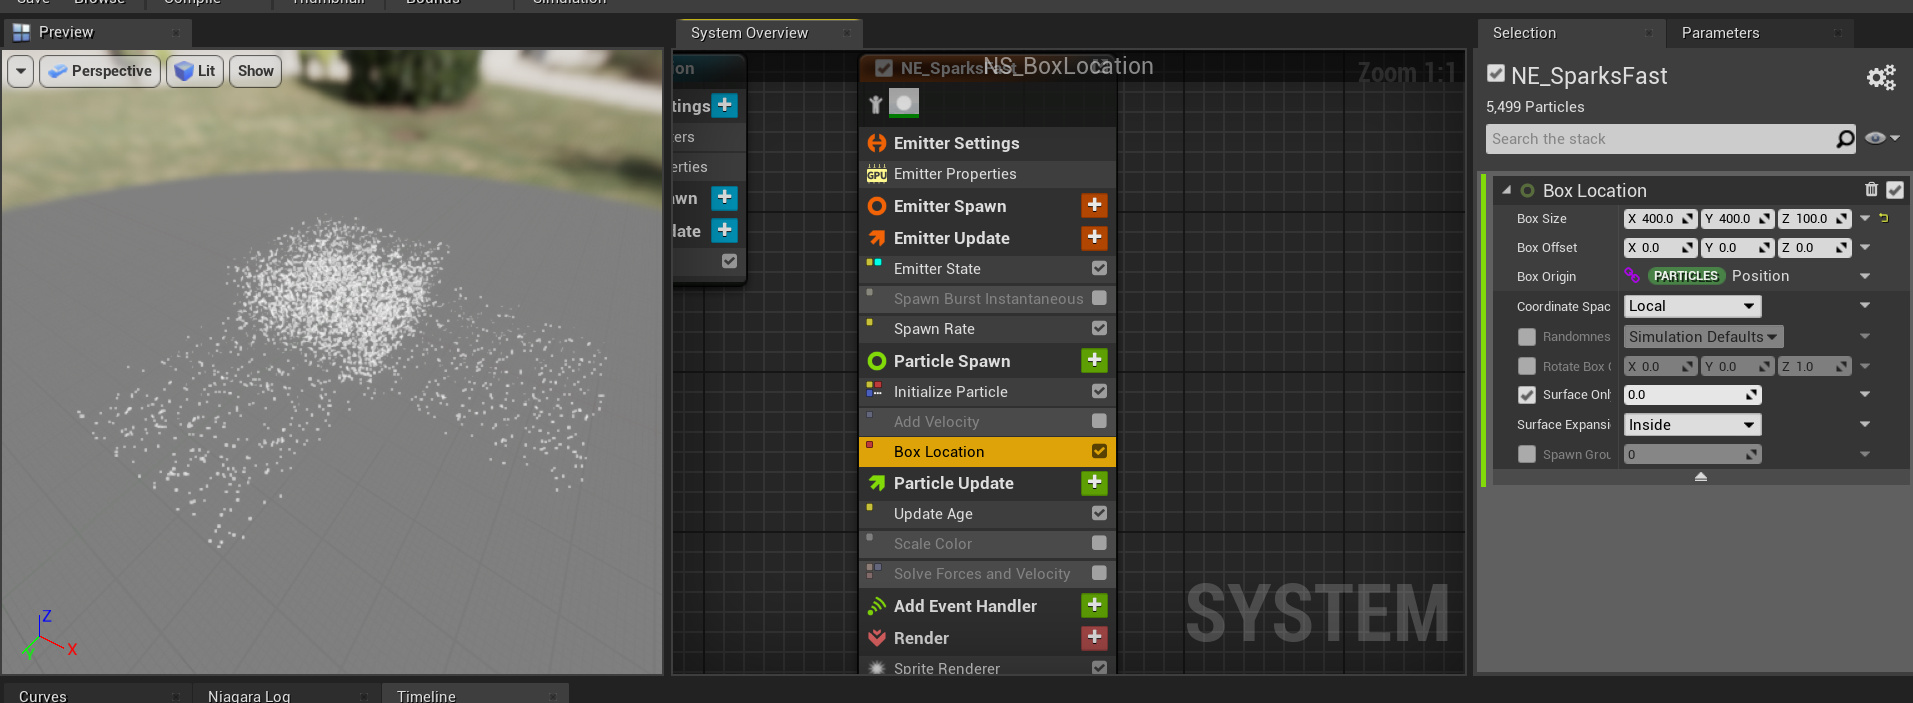The width and height of the screenshot is (1913, 703).
Task: Click the Render heart-shaped icon
Action: (x=877, y=638)
